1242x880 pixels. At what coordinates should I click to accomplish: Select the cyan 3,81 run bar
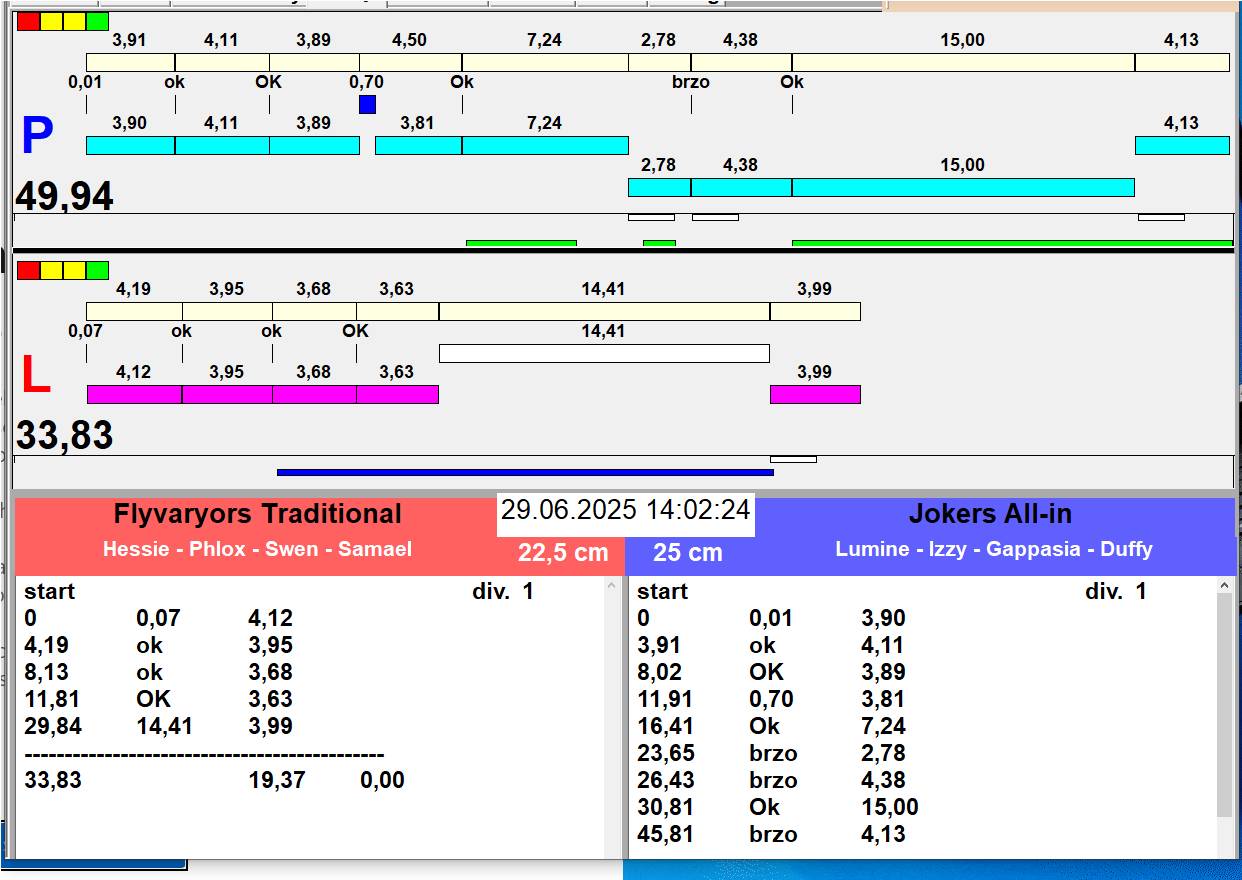point(418,145)
